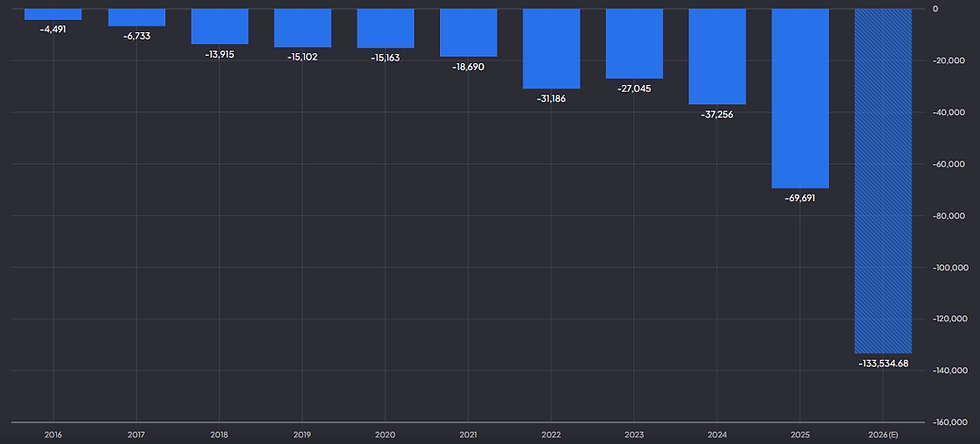Click the -4,491 value label

[x=53, y=29]
